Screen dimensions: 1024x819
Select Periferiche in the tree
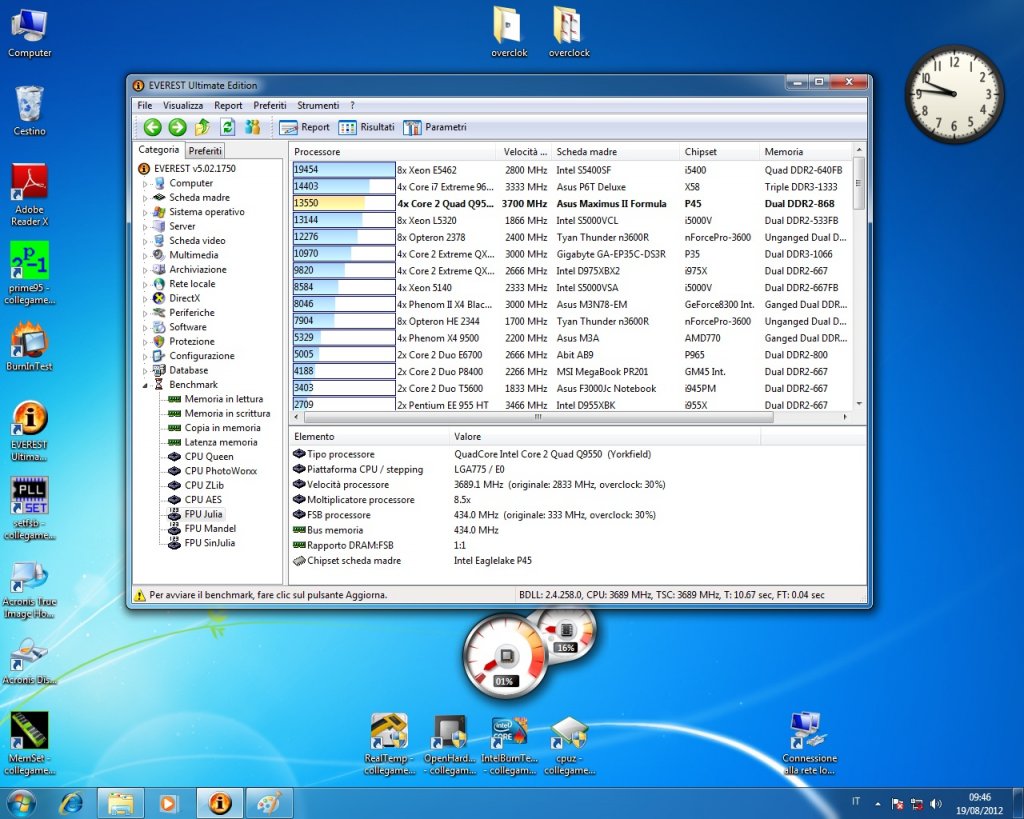192,313
